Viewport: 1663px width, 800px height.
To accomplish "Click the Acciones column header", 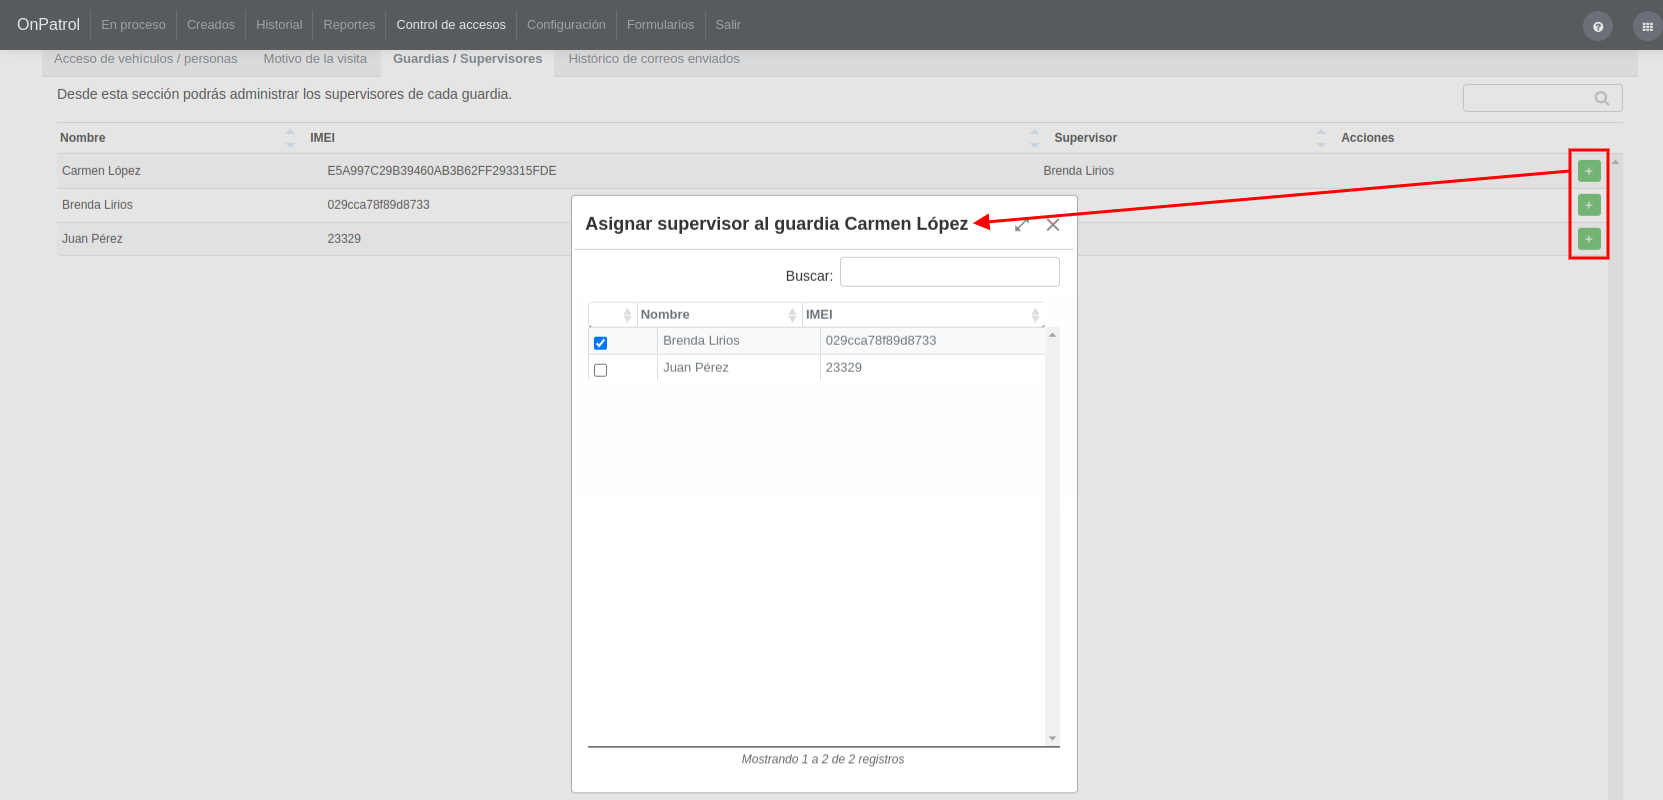I will coord(1367,138).
